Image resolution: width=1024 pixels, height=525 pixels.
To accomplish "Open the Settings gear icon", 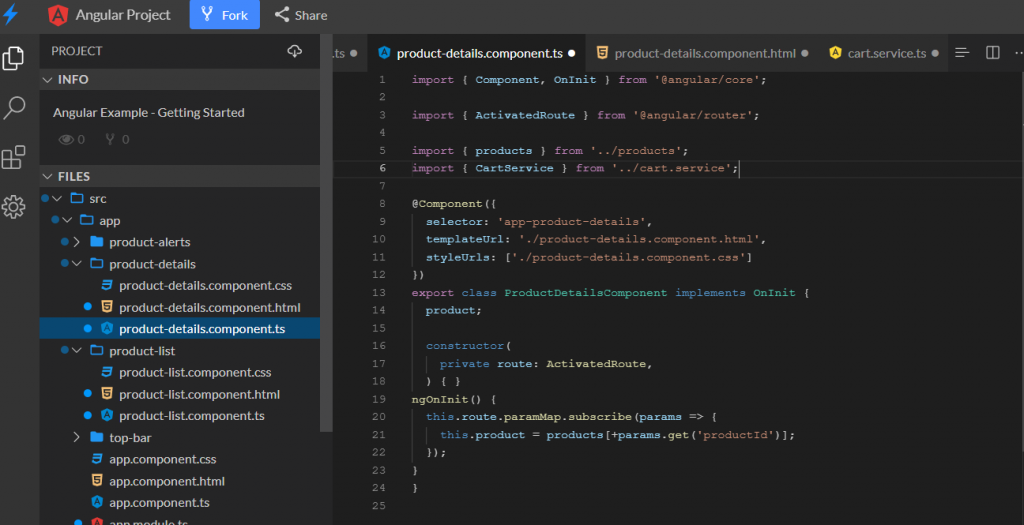I will click(14, 207).
